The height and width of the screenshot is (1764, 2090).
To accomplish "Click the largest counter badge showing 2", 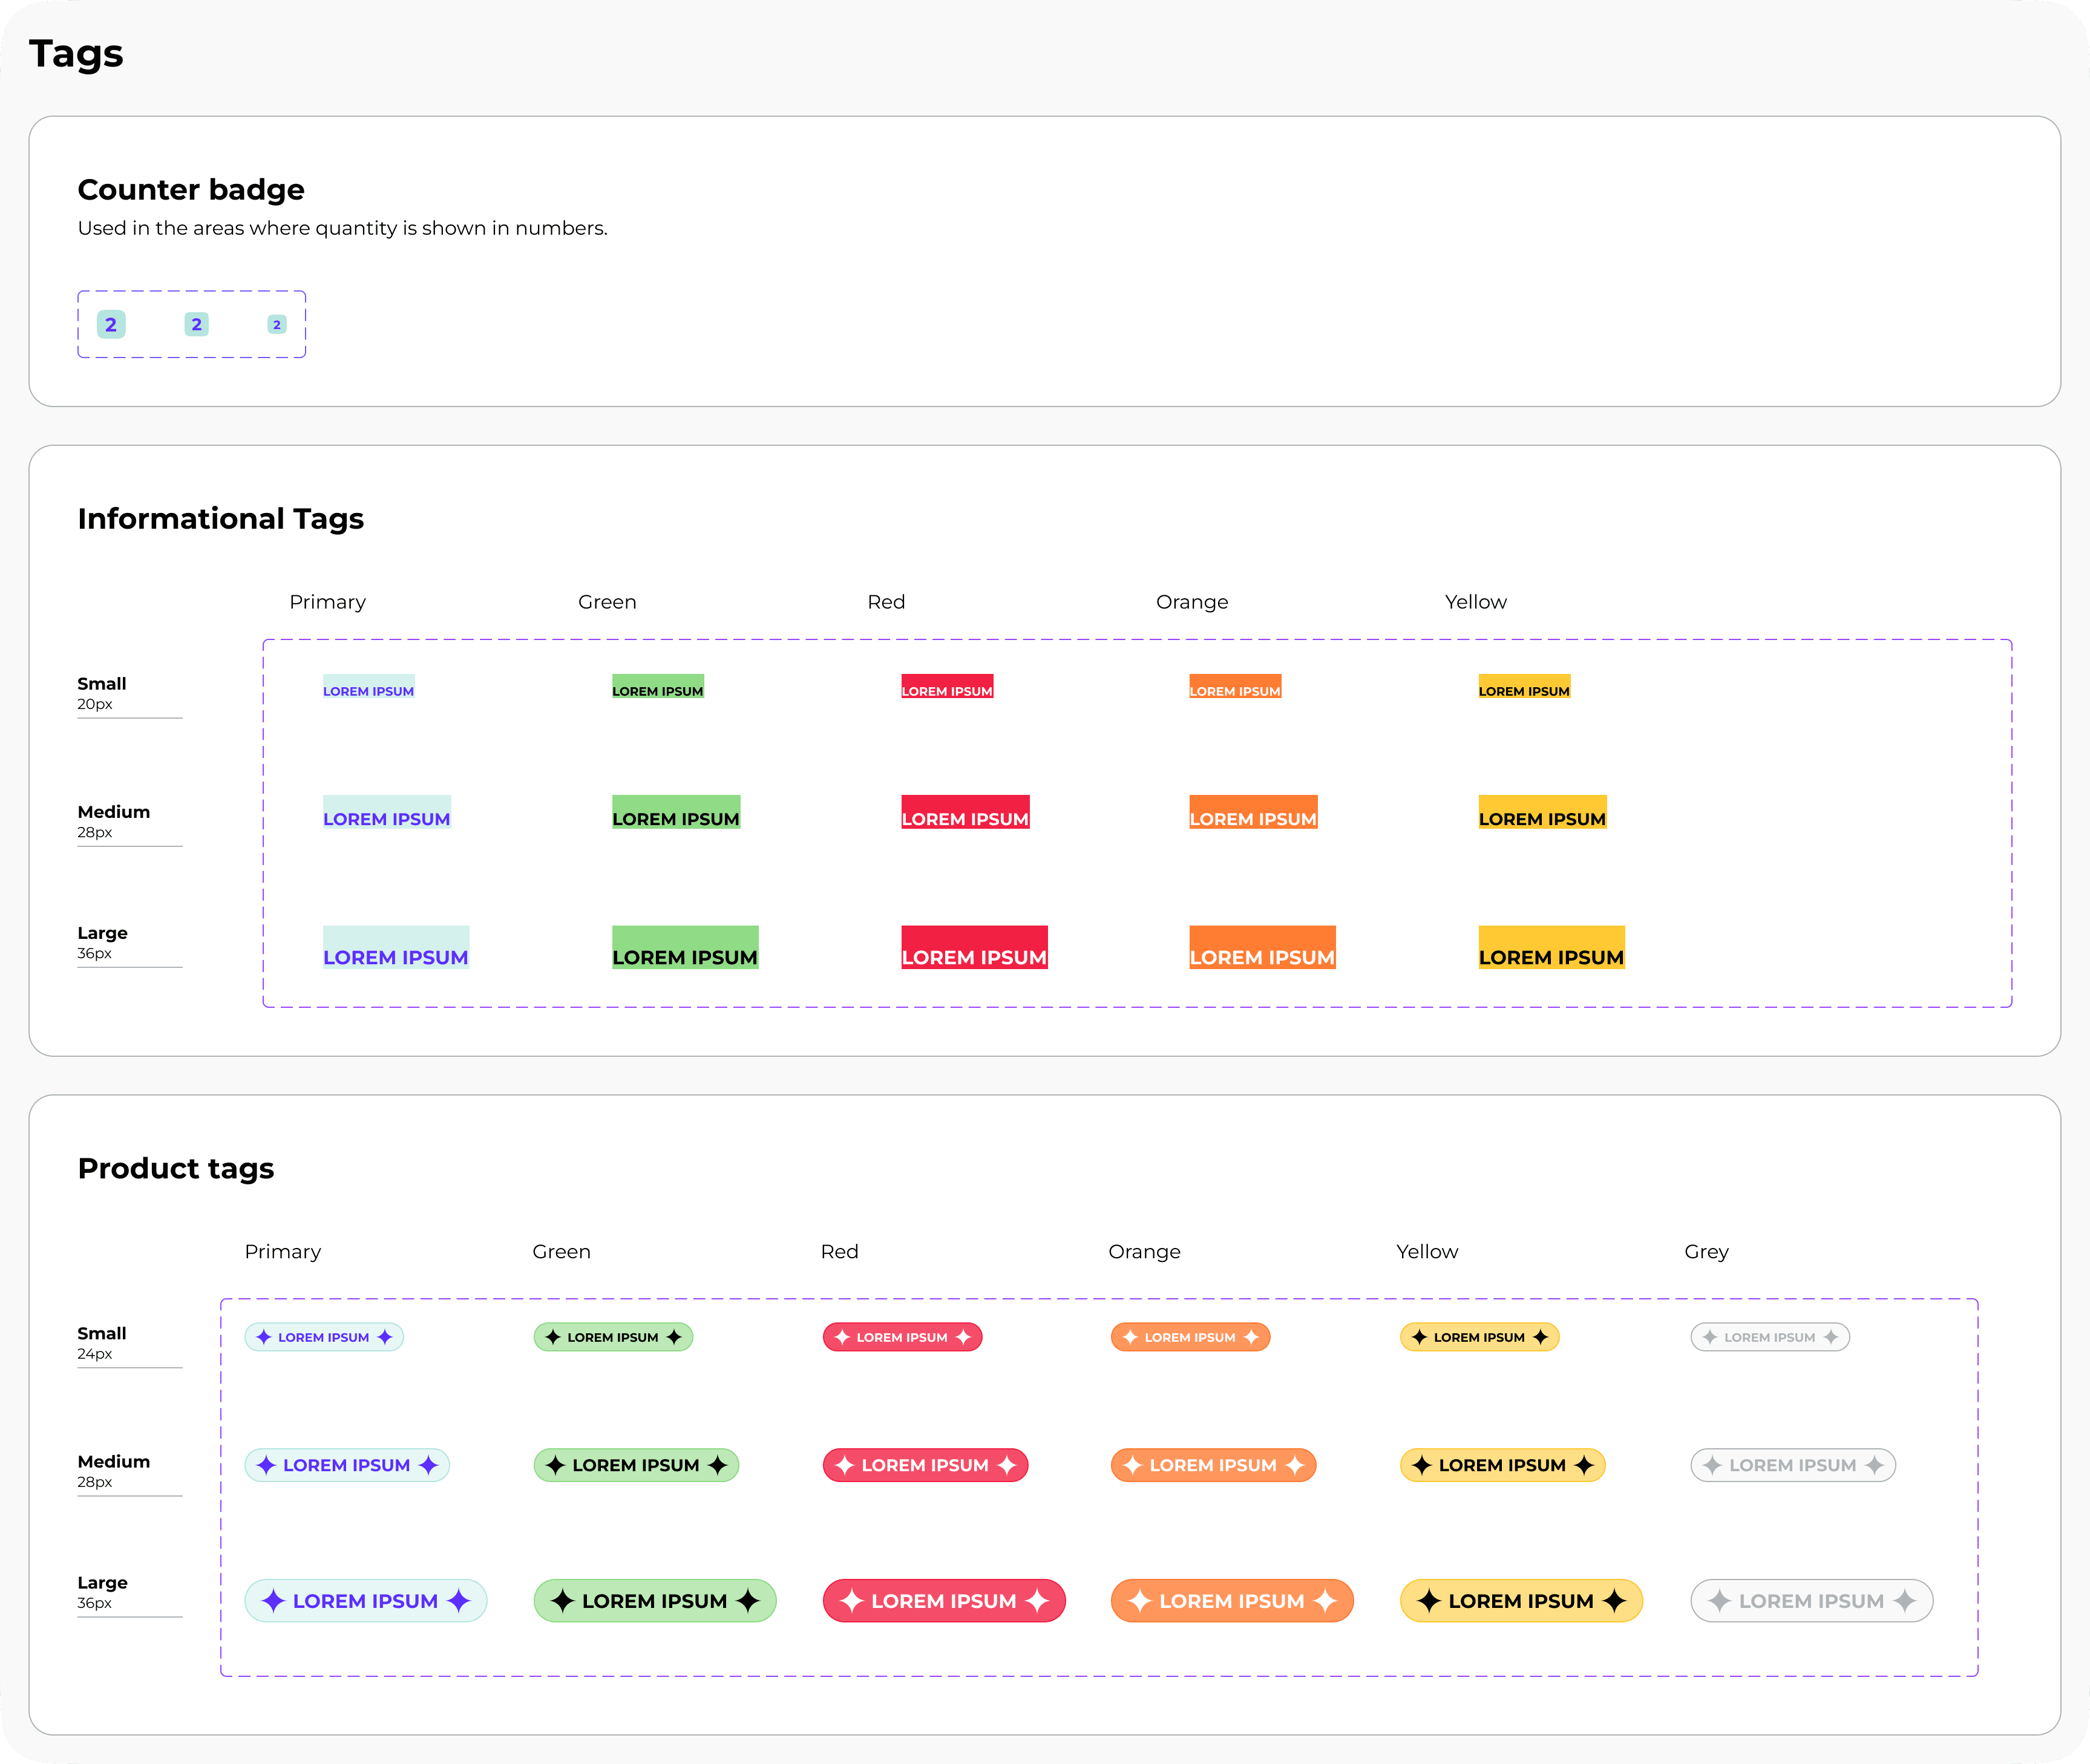I will click(111, 324).
